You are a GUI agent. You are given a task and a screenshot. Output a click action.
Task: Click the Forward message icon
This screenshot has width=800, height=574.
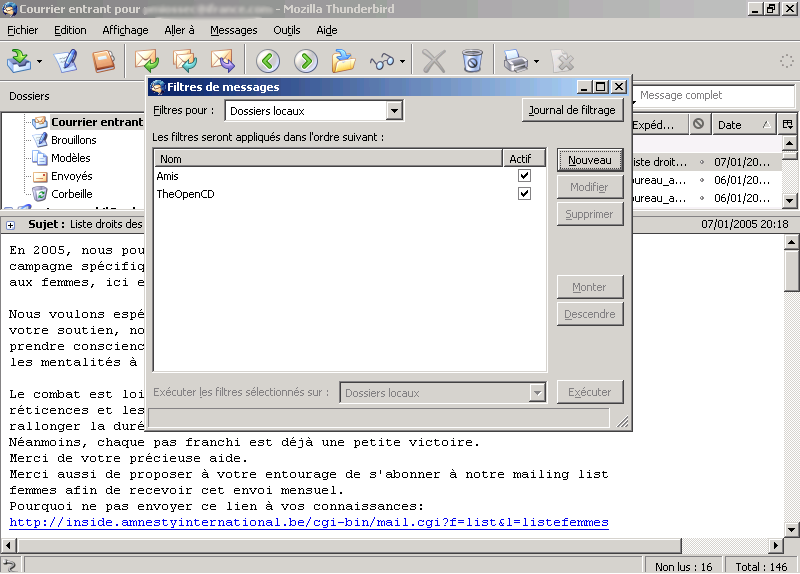pyautogui.click(x=223, y=61)
